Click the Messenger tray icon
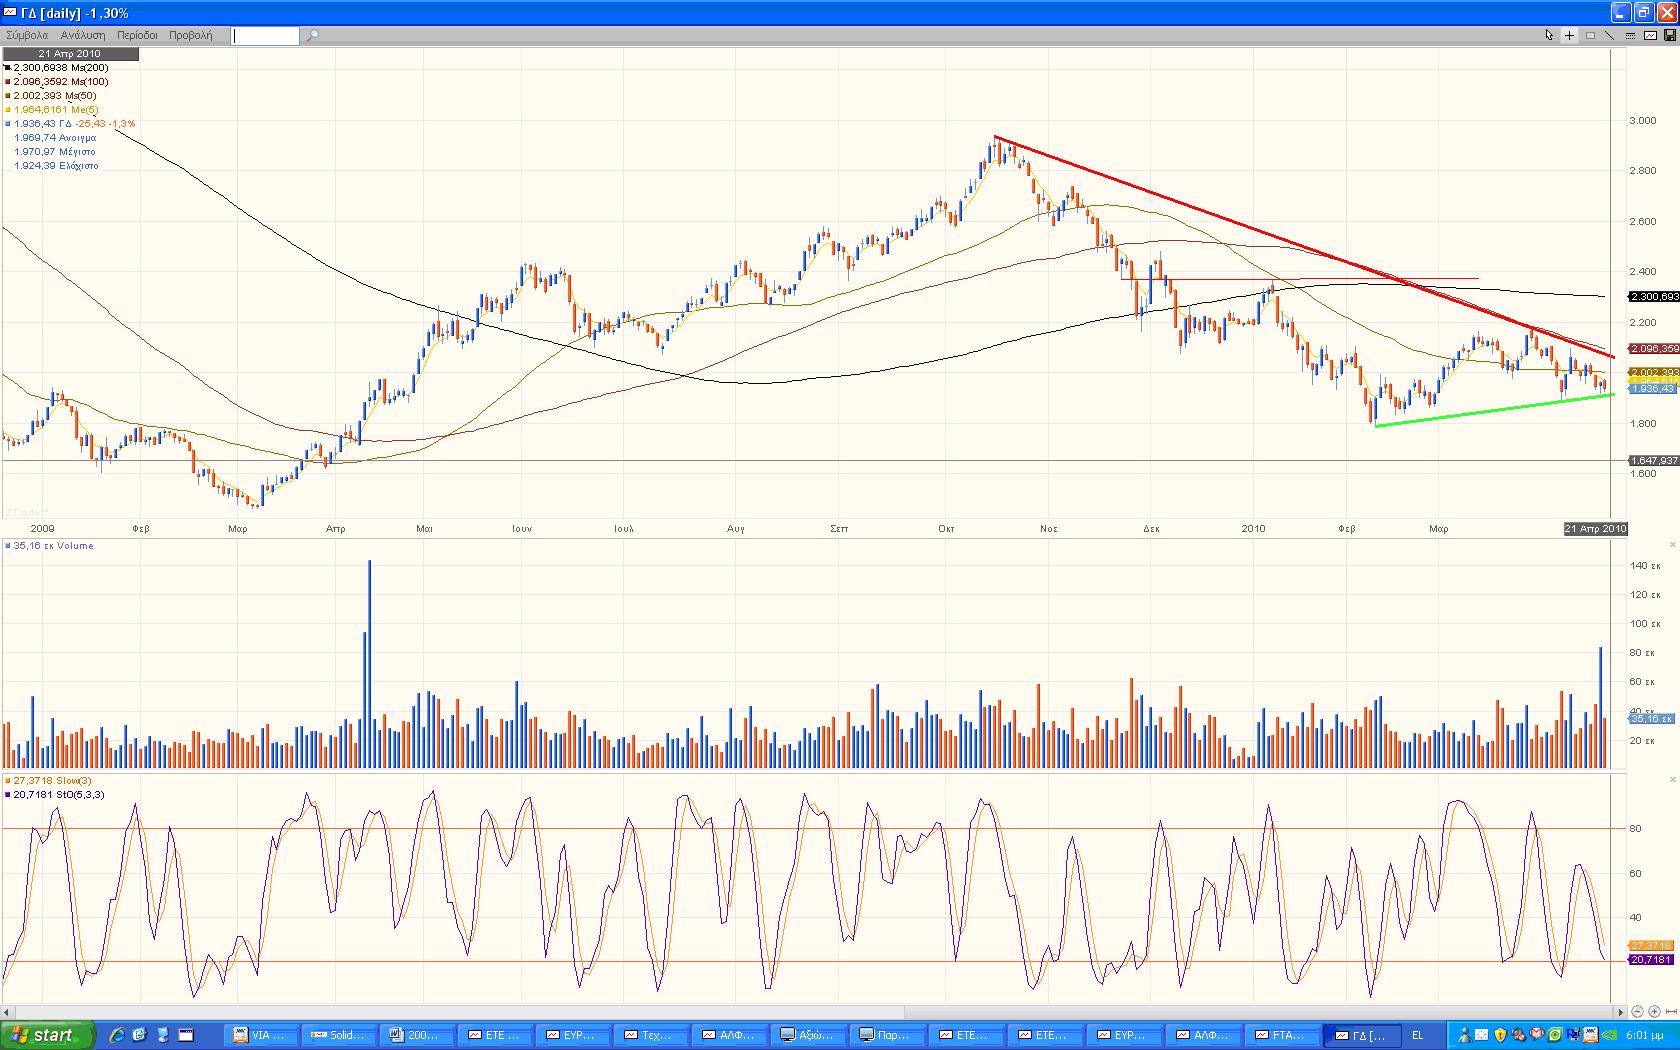The height and width of the screenshot is (1050, 1680). tap(1465, 1035)
